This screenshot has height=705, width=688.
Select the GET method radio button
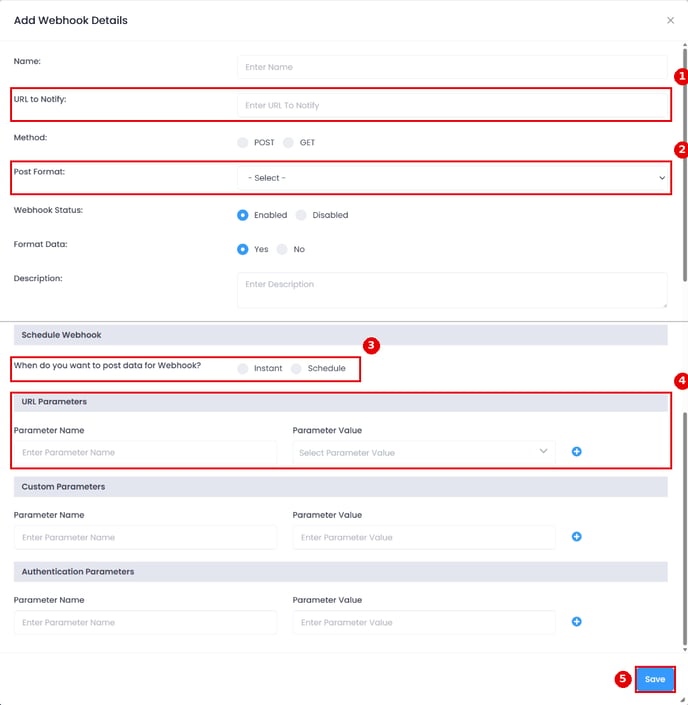(x=288, y=143)
